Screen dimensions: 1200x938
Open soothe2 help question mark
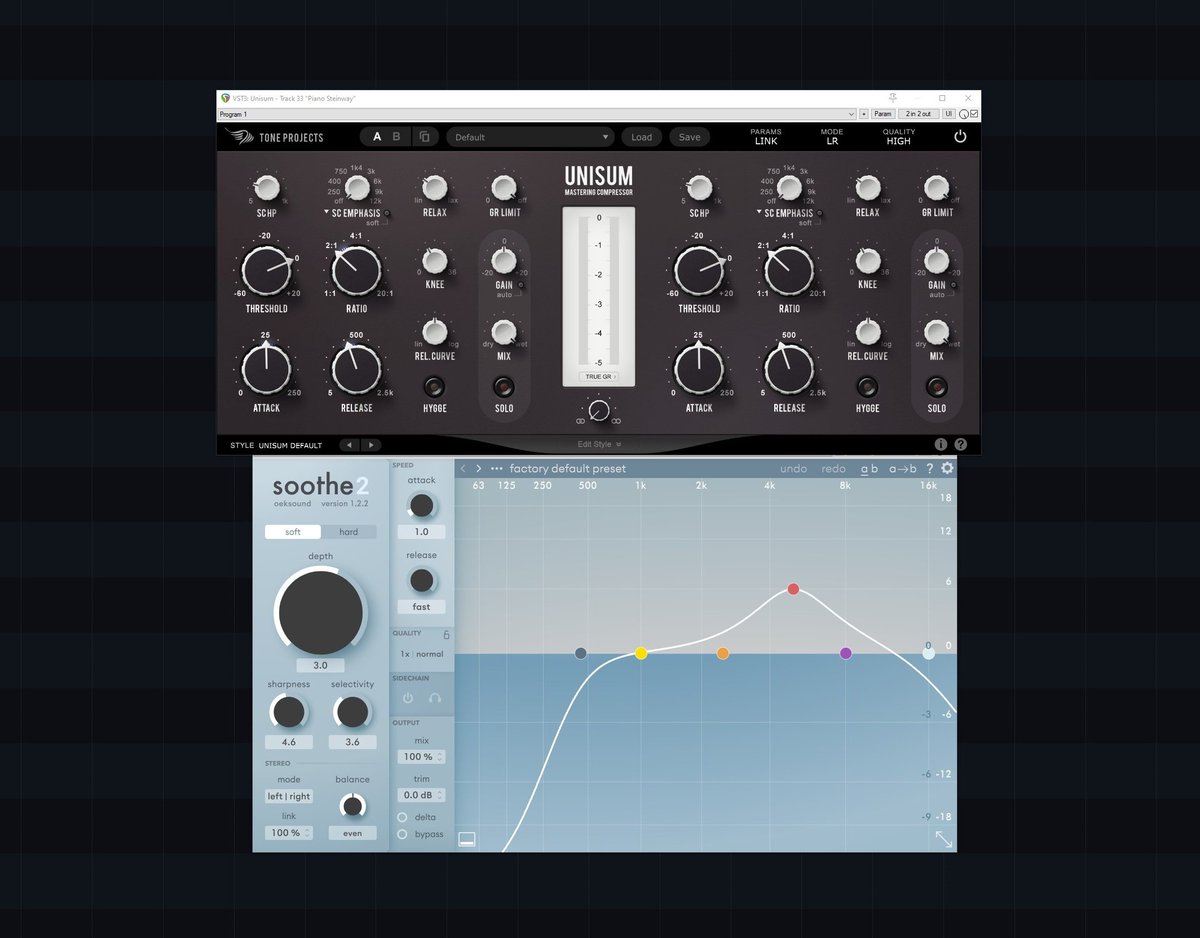[929, 468]
